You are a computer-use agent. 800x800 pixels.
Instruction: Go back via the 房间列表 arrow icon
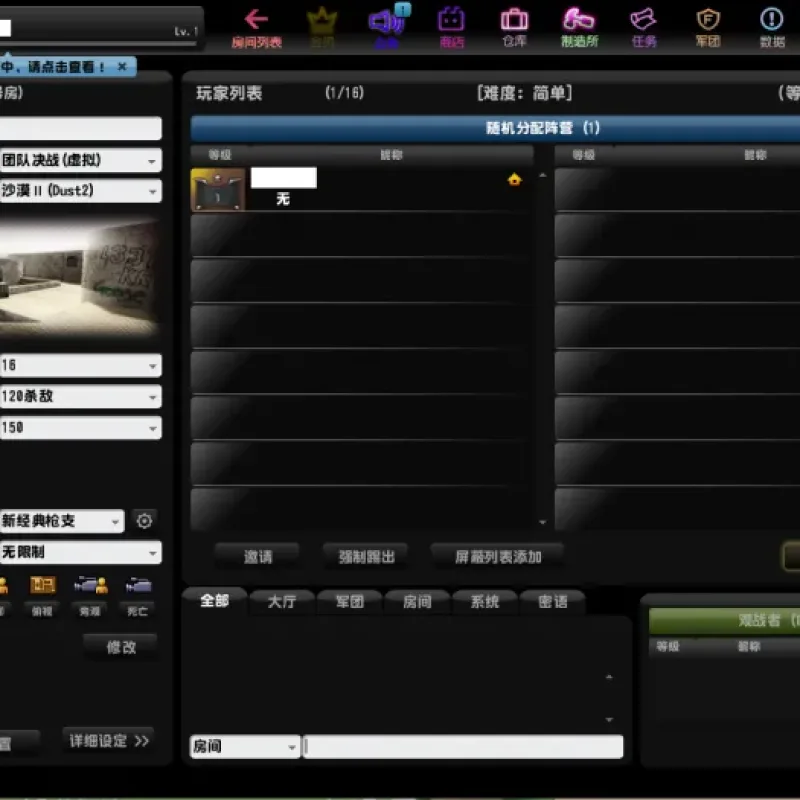coord(256,20)
